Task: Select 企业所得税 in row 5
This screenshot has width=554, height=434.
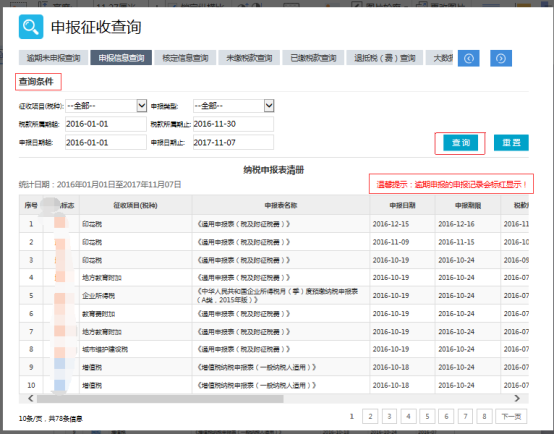Action: pos(99,296)
